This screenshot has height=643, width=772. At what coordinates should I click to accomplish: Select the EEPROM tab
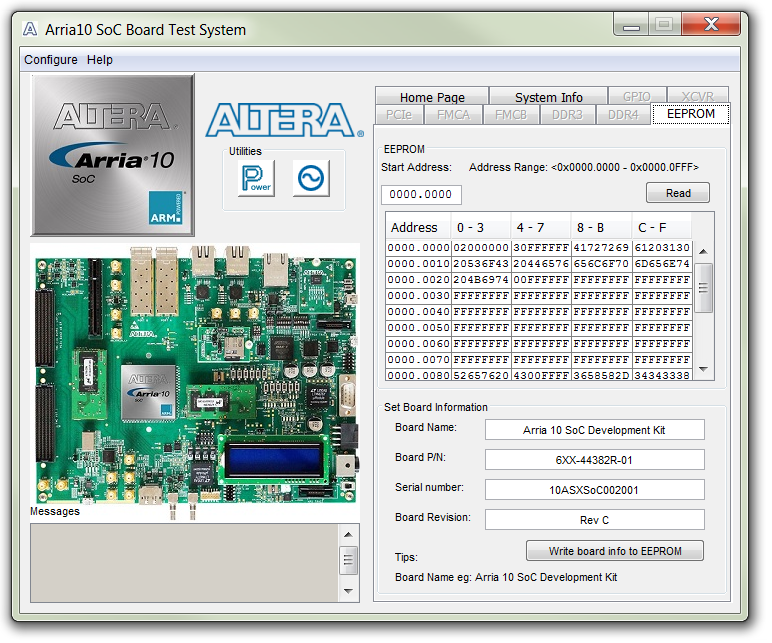690,114
